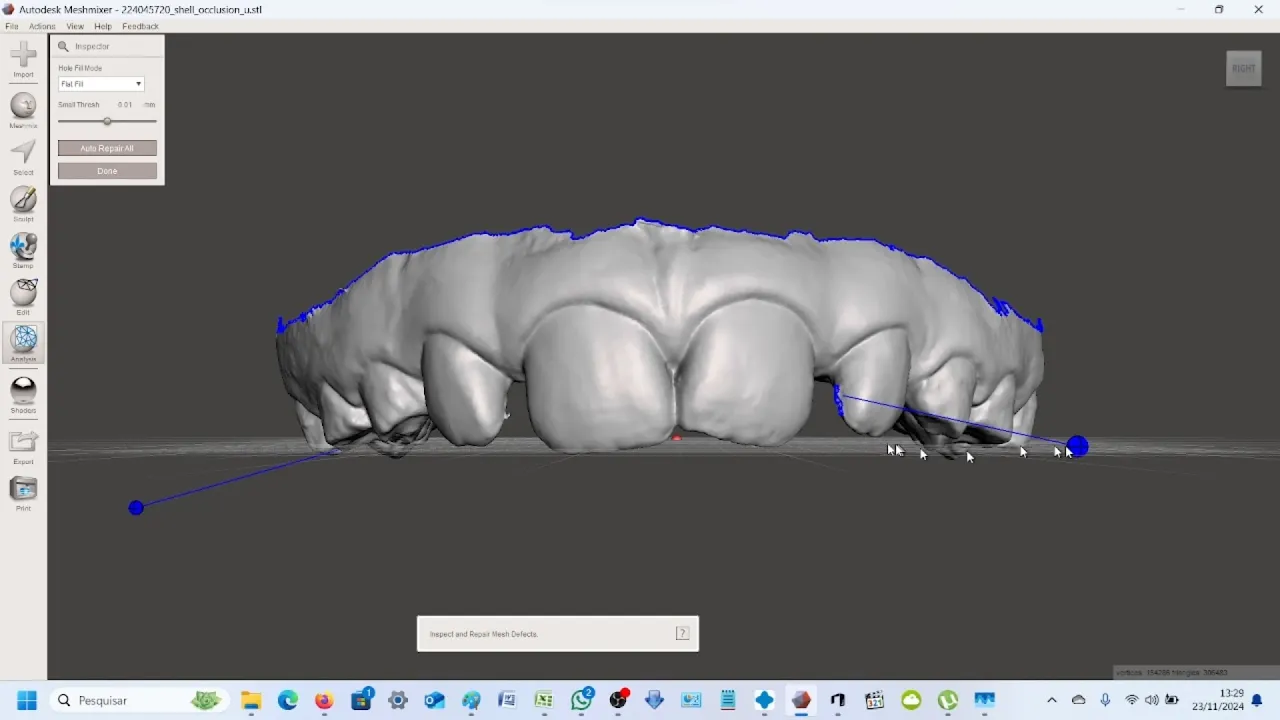Click the microphone tray icon
Image resolution: width=1280 pixels, height=720 pixels.
(x=1105, y=700)
